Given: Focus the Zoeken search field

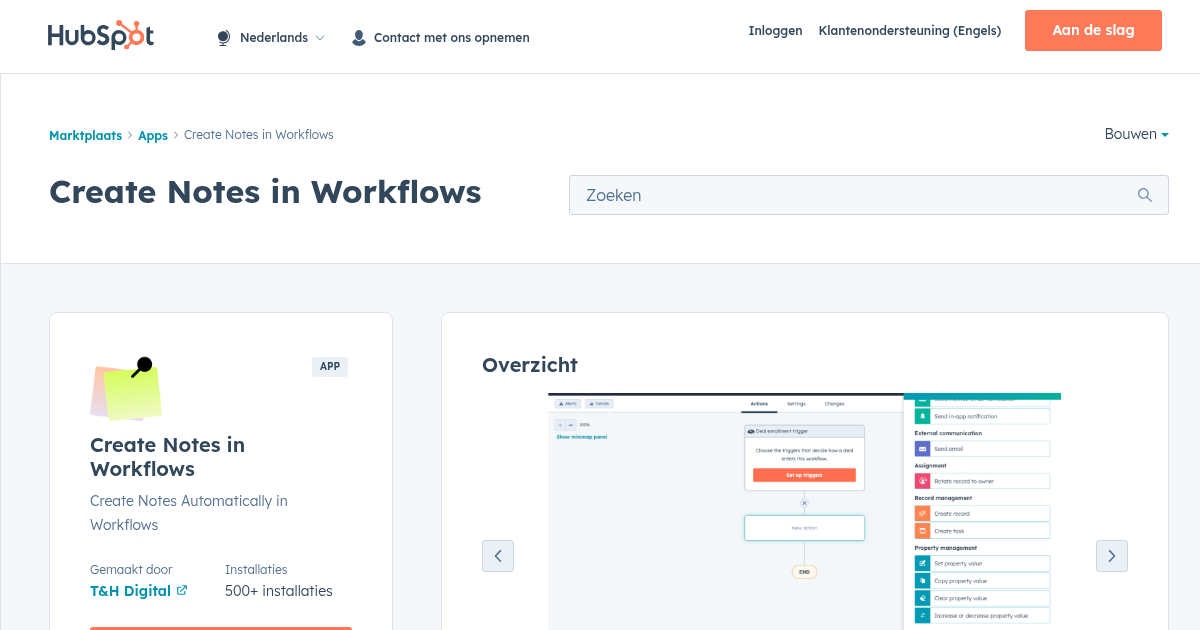Looking at the screenshot, I should (868, 195).
